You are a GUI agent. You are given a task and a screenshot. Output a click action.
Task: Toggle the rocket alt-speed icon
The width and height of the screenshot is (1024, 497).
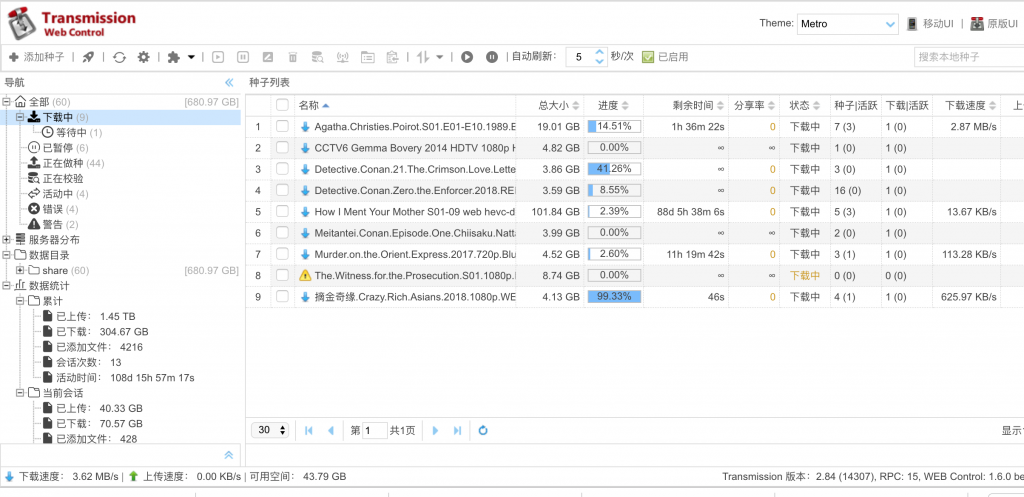pos(88,57)
